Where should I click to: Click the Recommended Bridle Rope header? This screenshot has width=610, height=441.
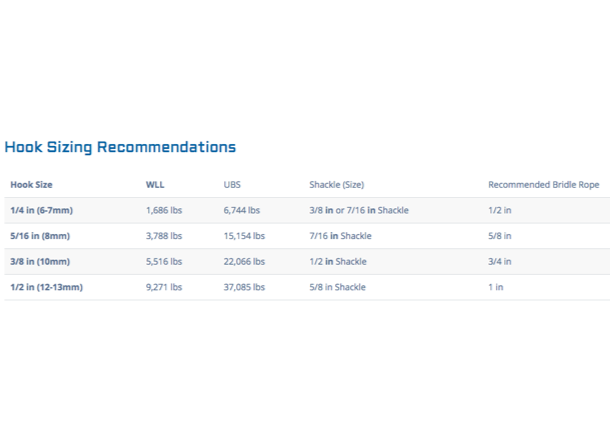544,185
